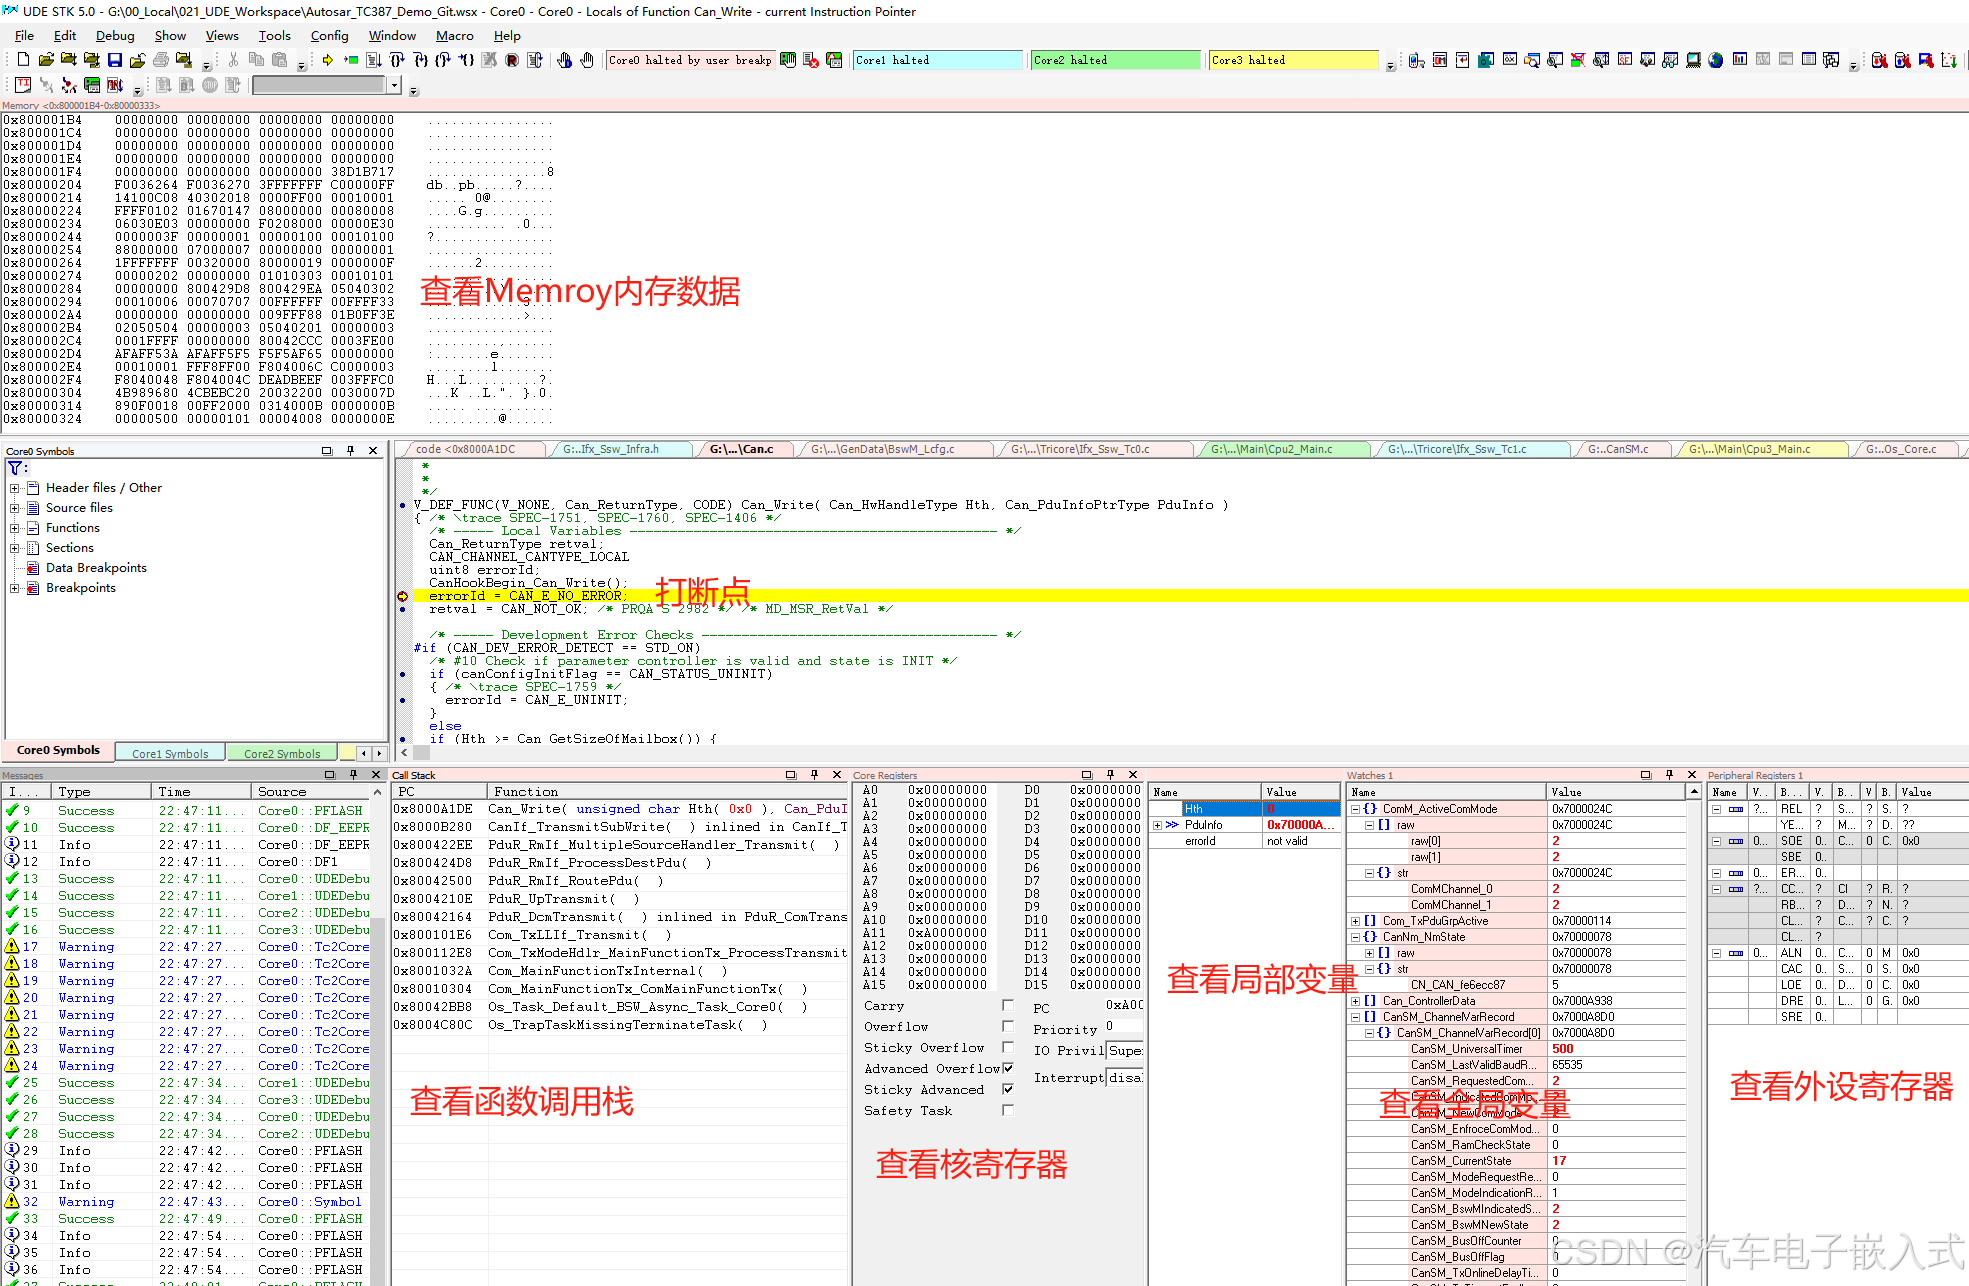The image size is (1969, 1286).
Task: Click the globe icon in toolbar
Action: click(x=1716, y=60)
